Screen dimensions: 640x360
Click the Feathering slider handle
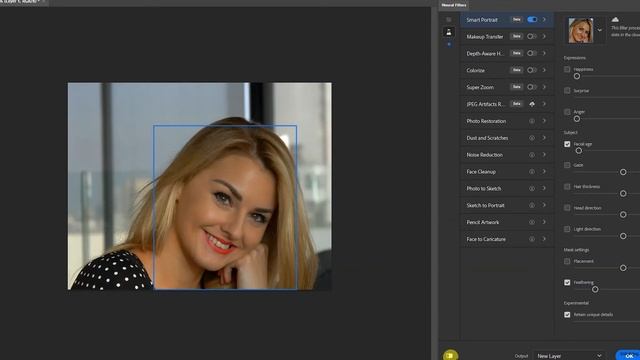coord(595,289)
